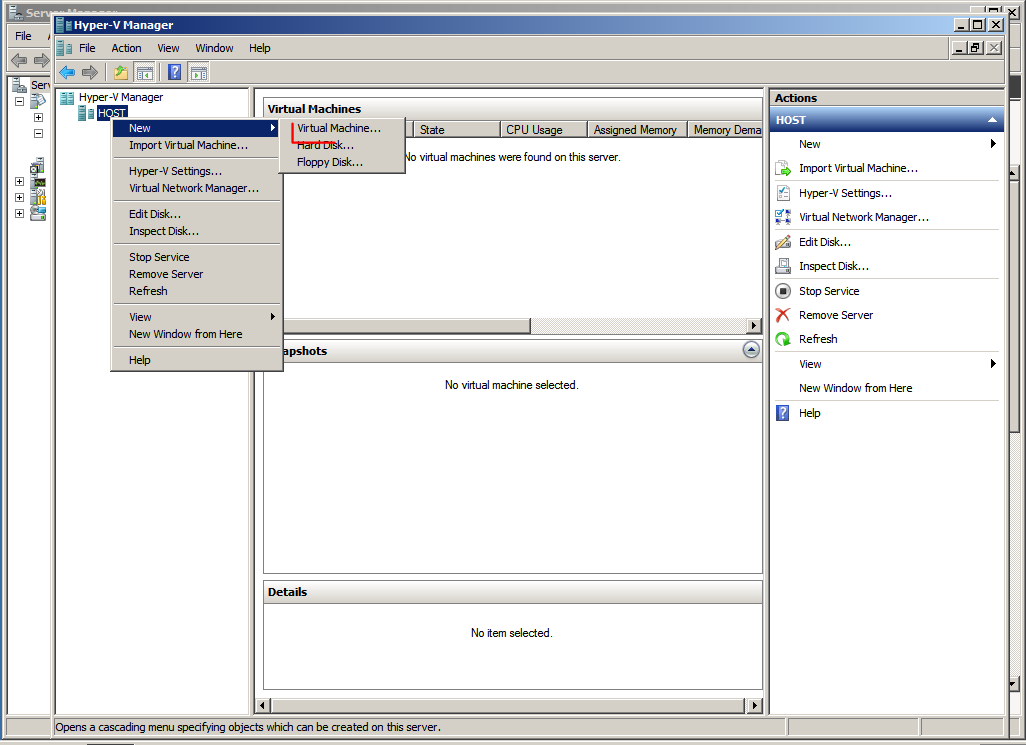The image size is (1026, 745).
Task: Select Hyper-V Manager root tree node
Action: coord(121,97)
